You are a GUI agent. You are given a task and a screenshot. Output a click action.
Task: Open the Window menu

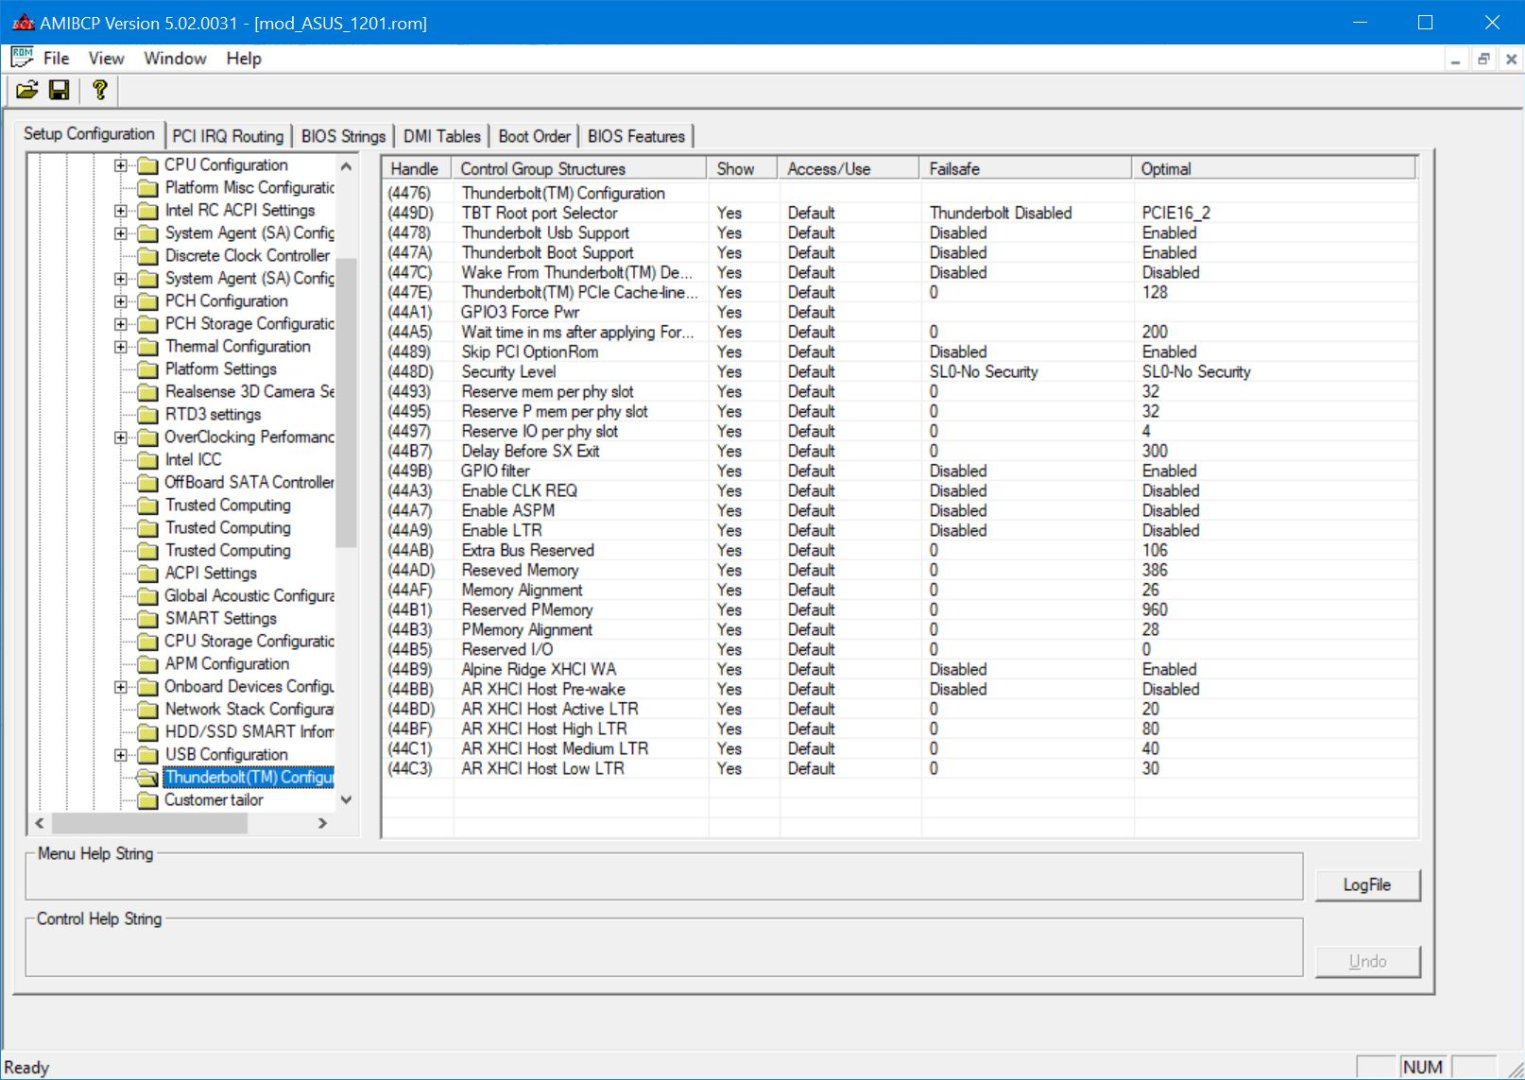(x=175, y=58)
